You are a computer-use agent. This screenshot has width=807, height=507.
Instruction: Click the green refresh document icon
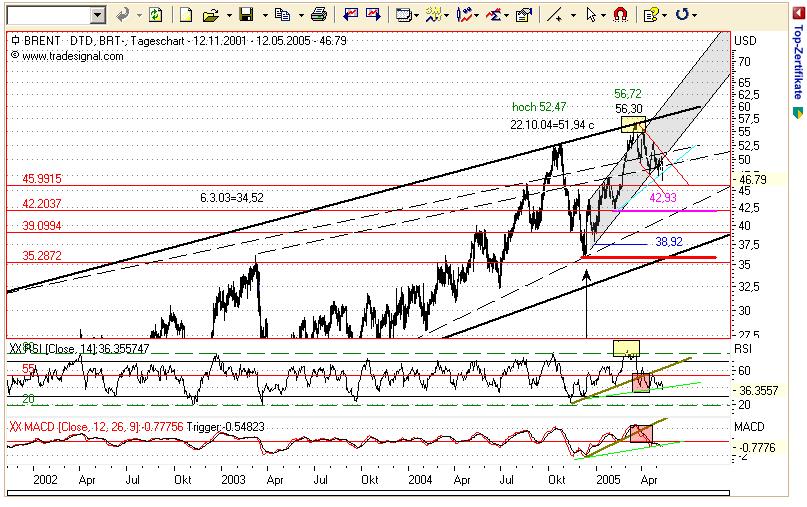click(155, 15)
